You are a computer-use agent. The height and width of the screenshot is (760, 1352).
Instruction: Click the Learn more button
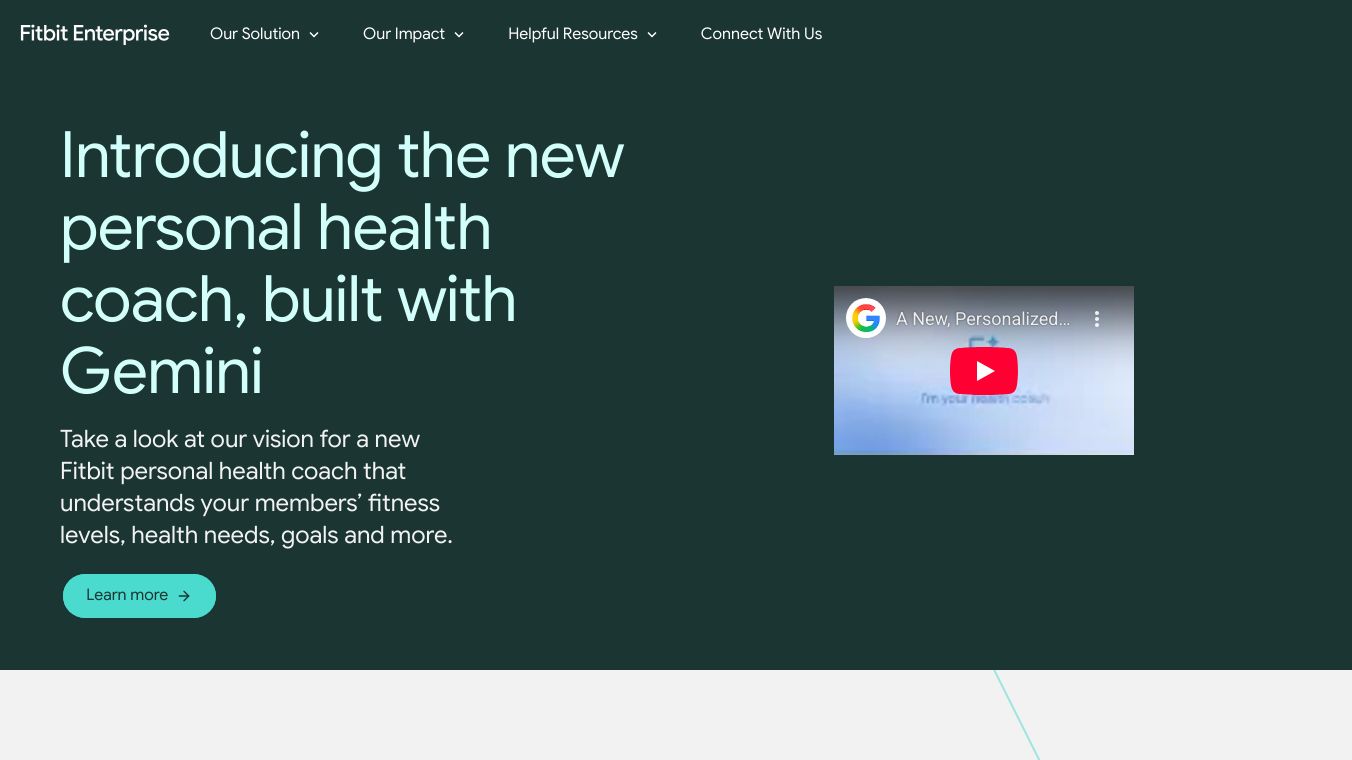tap(139, 596)
